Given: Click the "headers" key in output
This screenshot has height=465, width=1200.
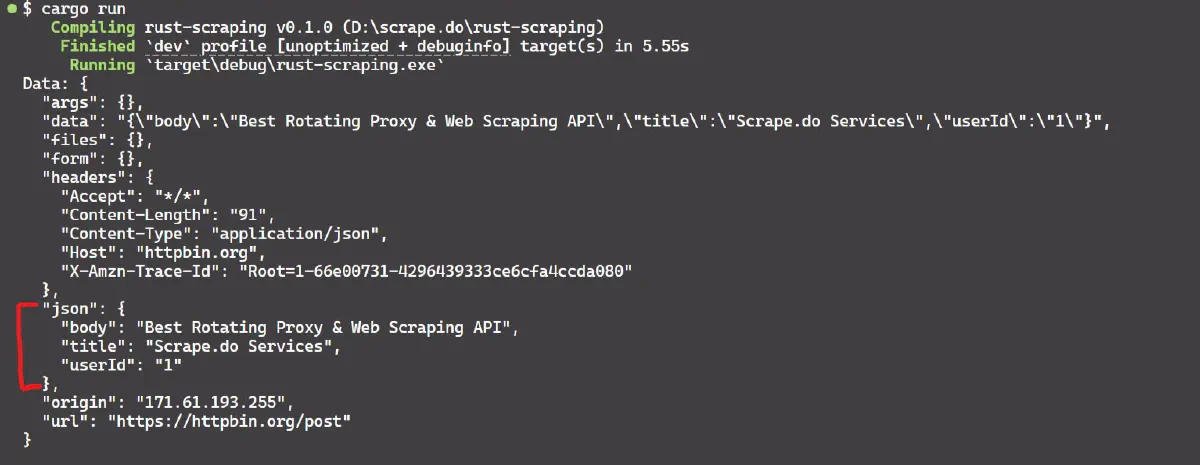Looking at the screenshot, I should pos(84,177).
